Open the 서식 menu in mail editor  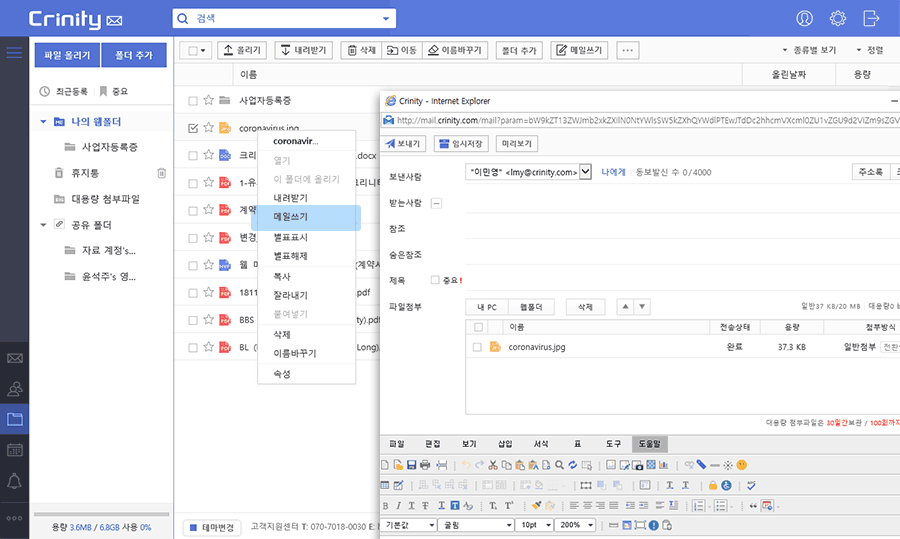541,444
